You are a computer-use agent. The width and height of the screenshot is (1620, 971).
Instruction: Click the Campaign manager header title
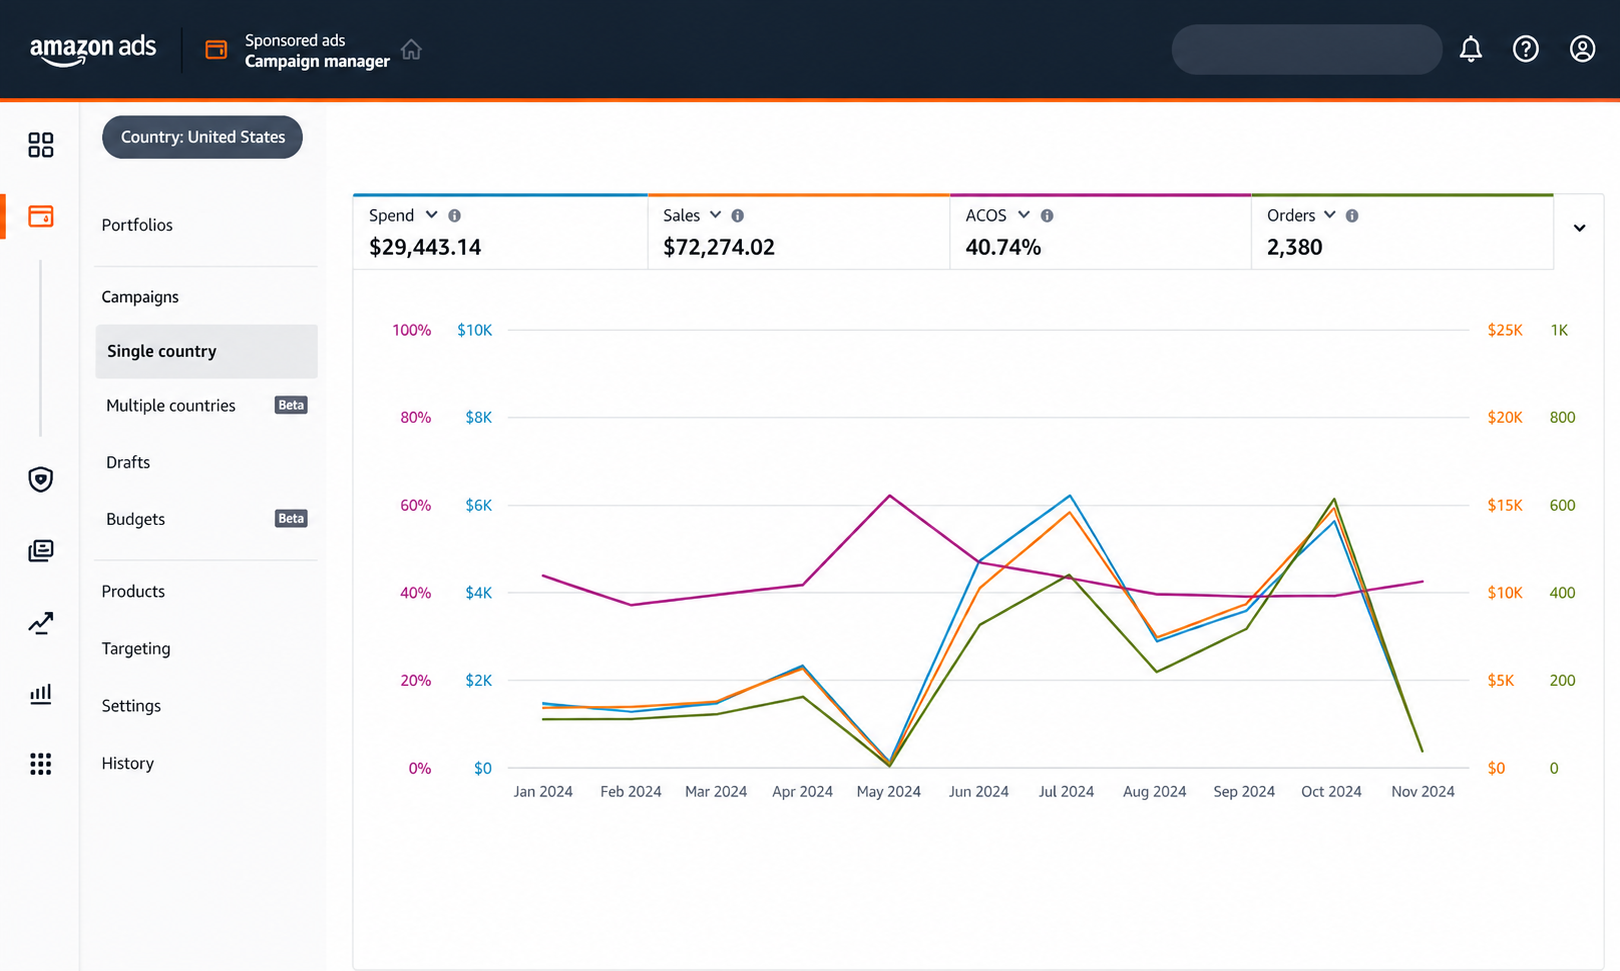[317, 61]
